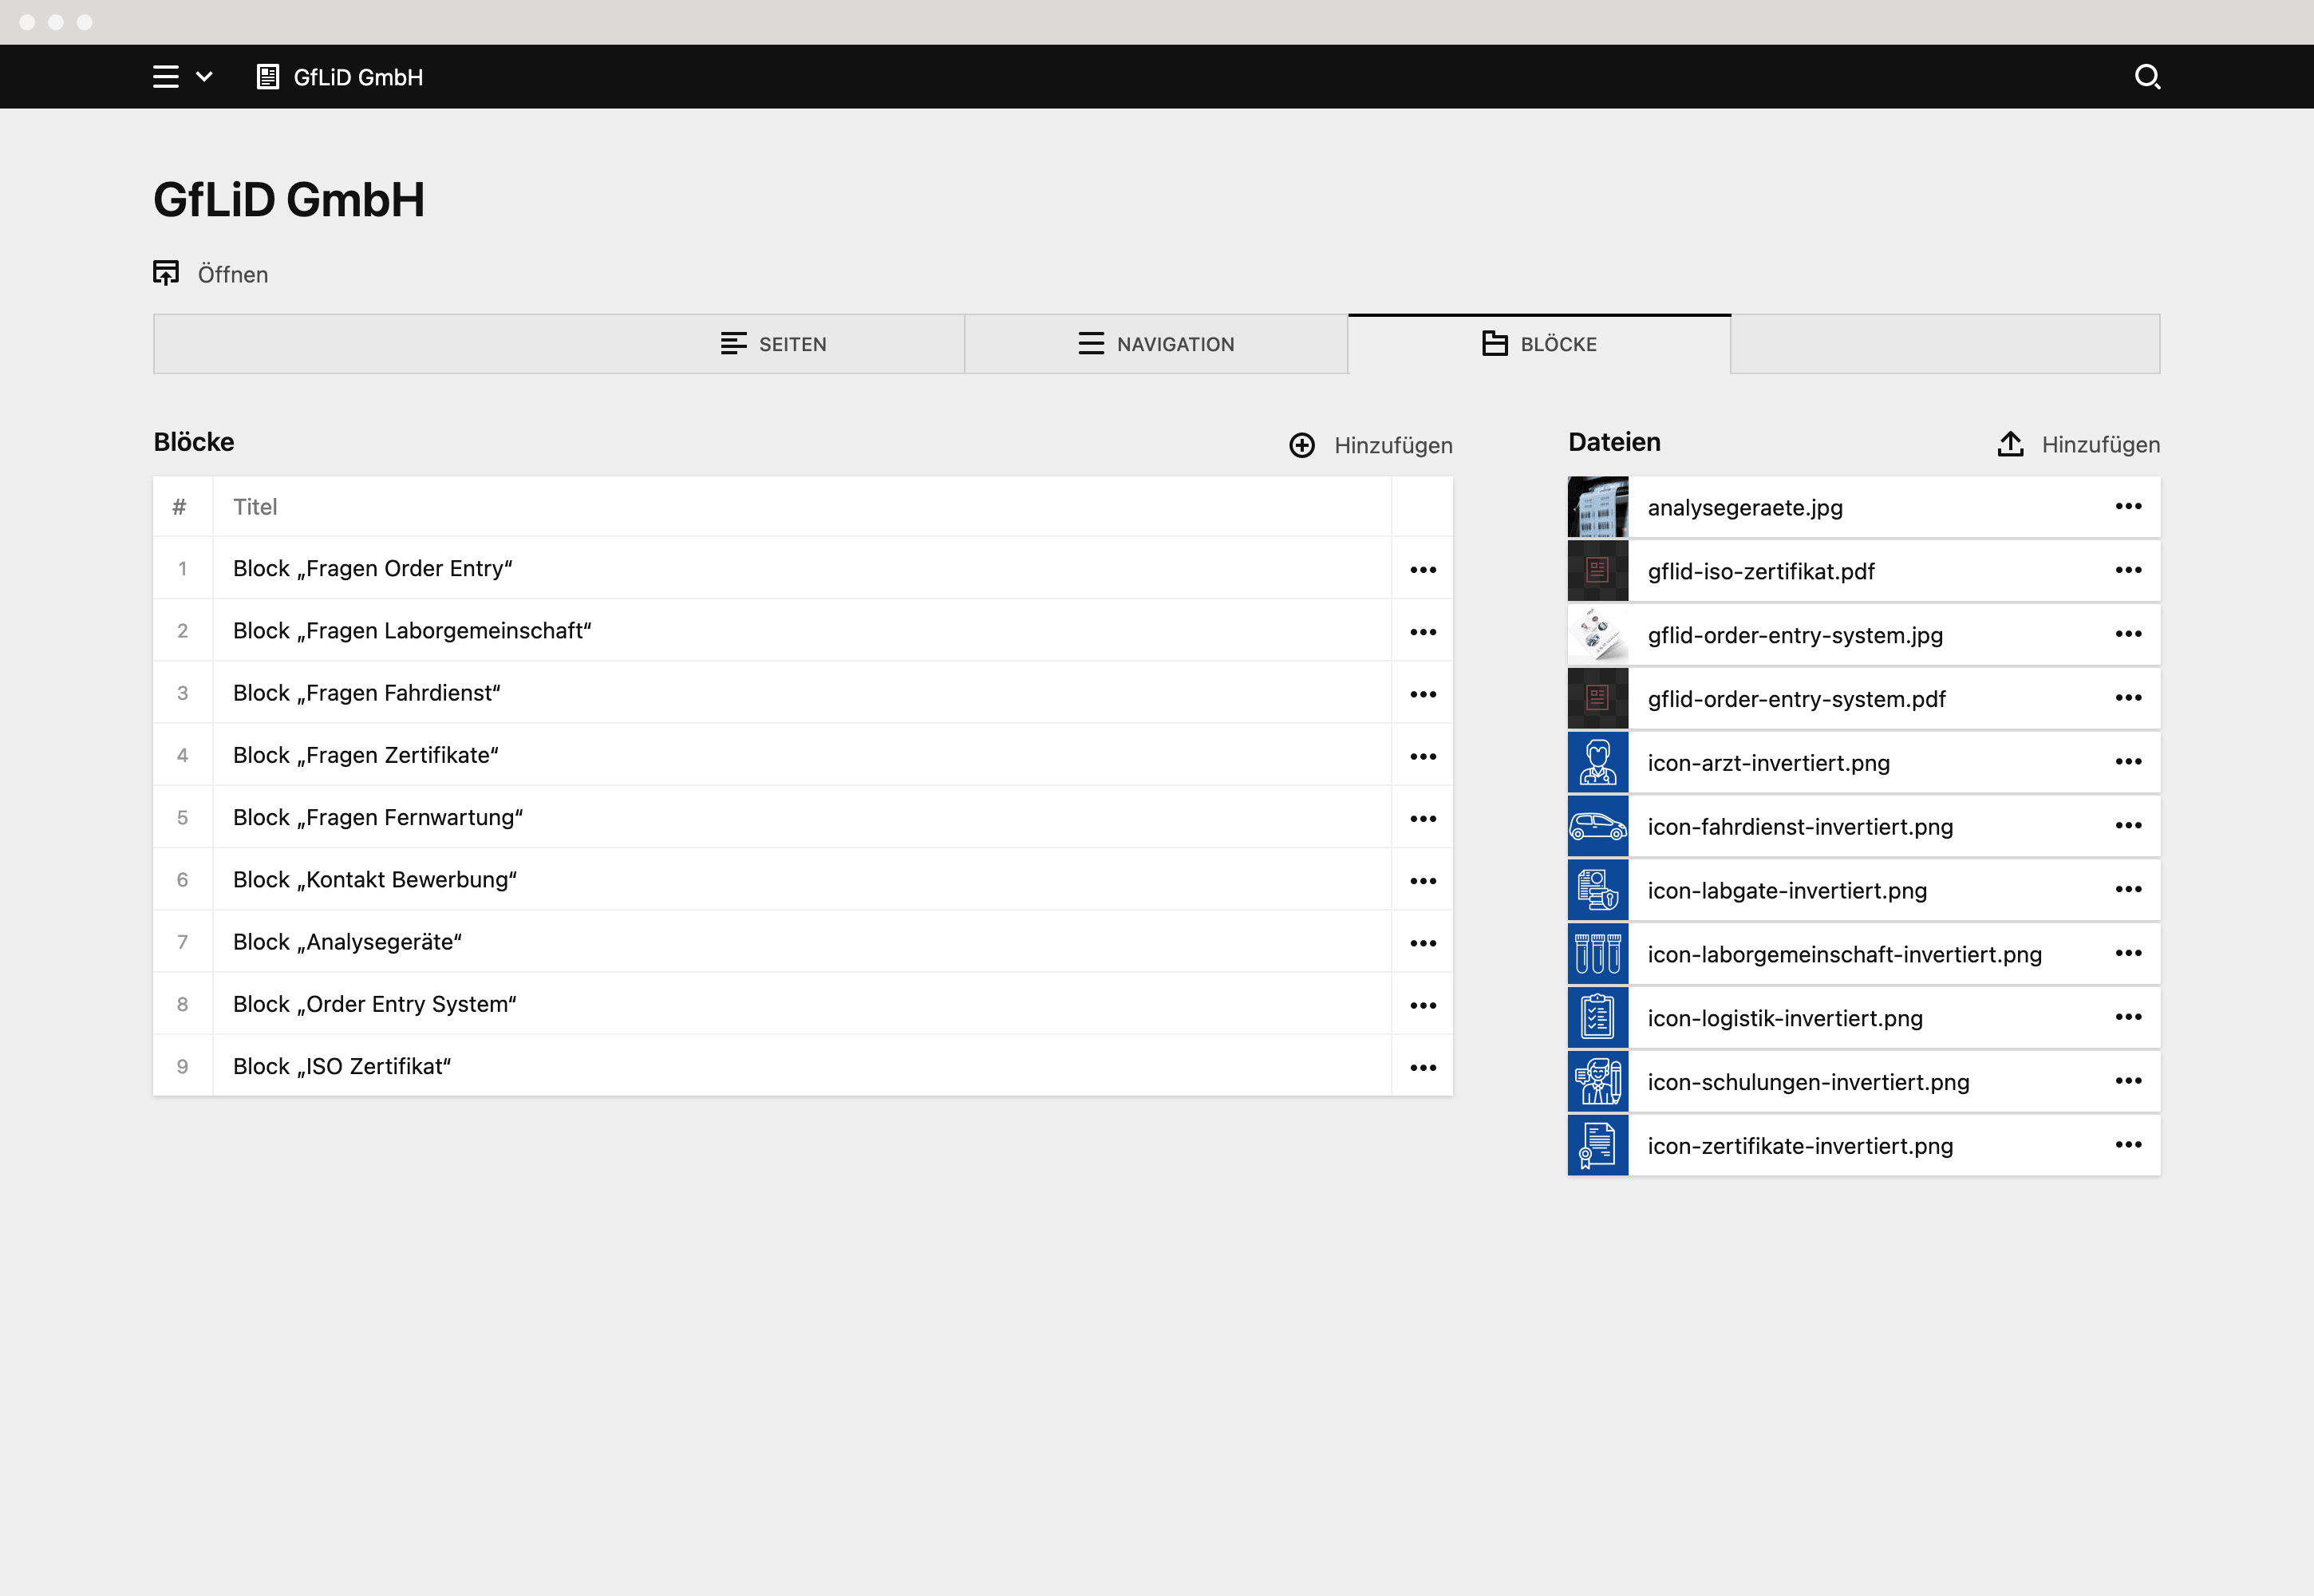Open Block „ISO Zertifikat“ row
The image size is (2314, 1596).
pyautogui.click(x=803, y=1066)
